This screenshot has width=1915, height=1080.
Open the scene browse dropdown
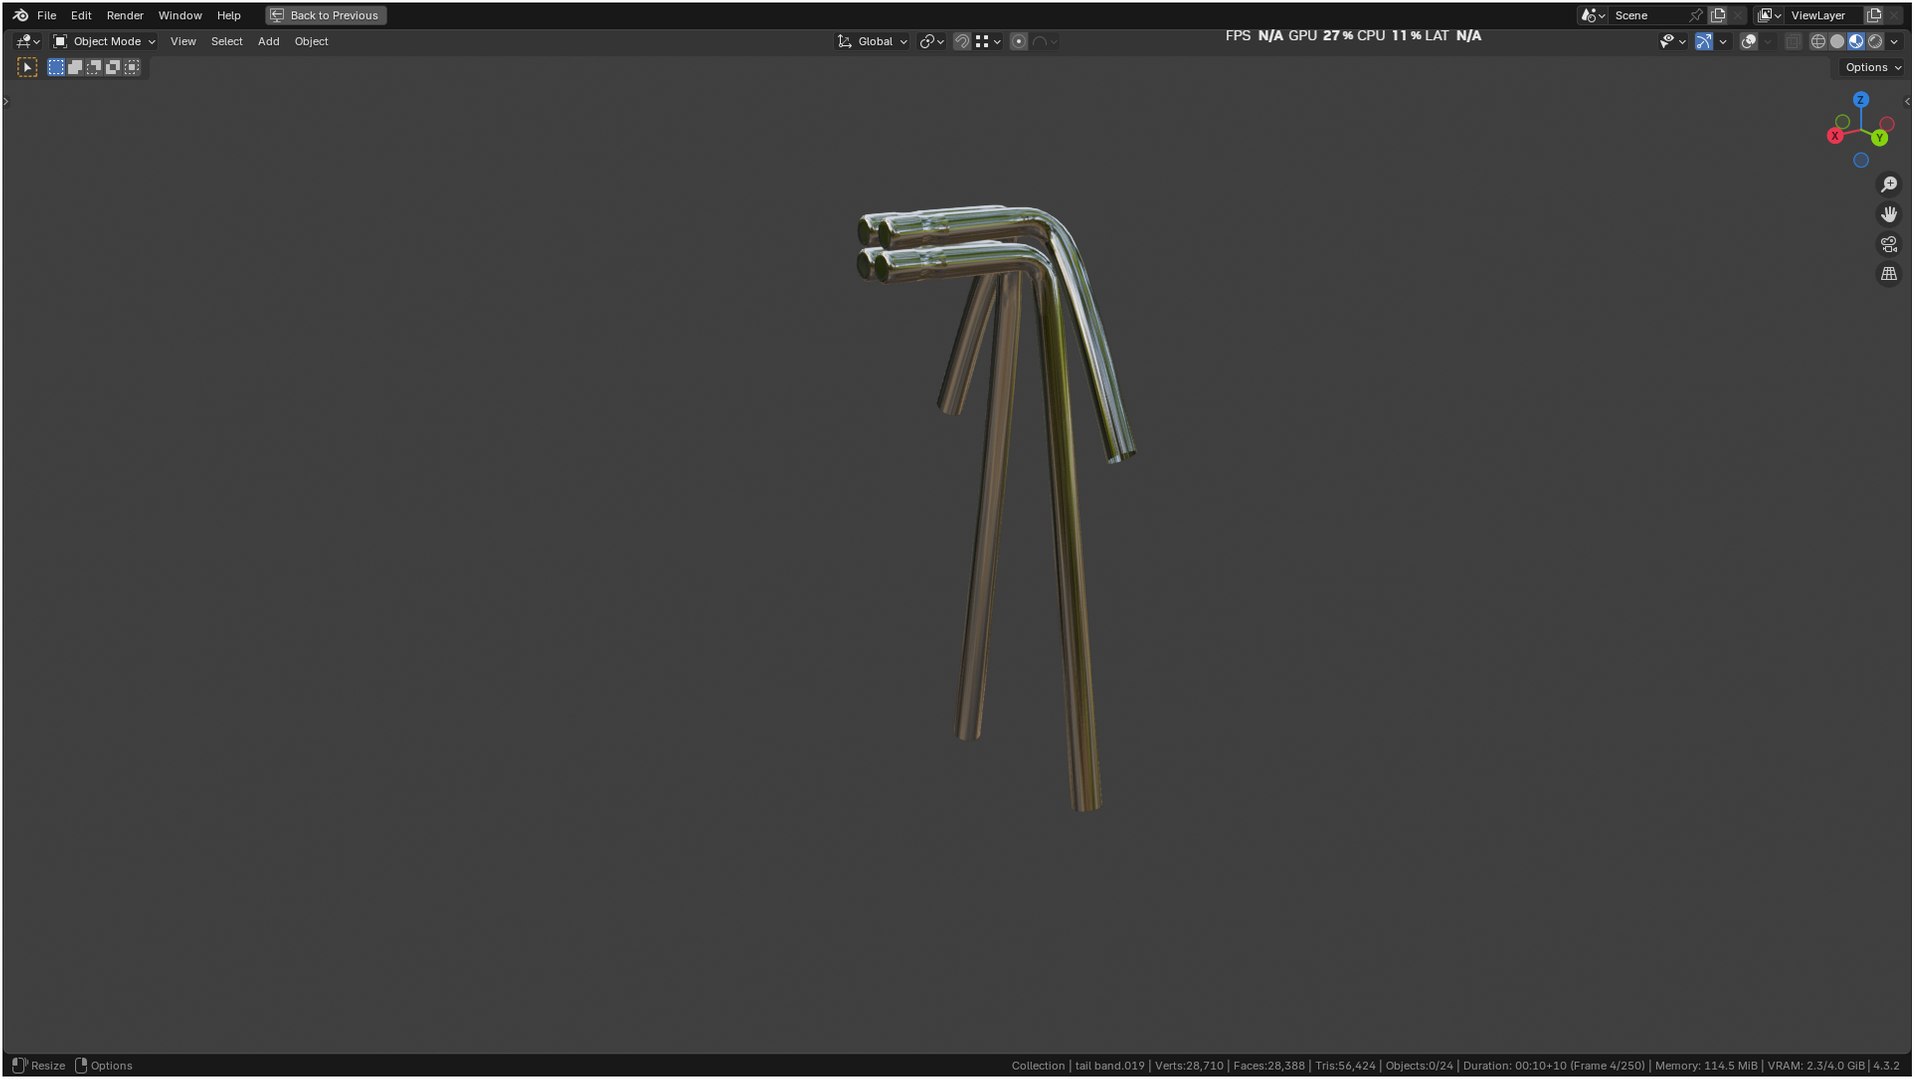[1592, 15]
